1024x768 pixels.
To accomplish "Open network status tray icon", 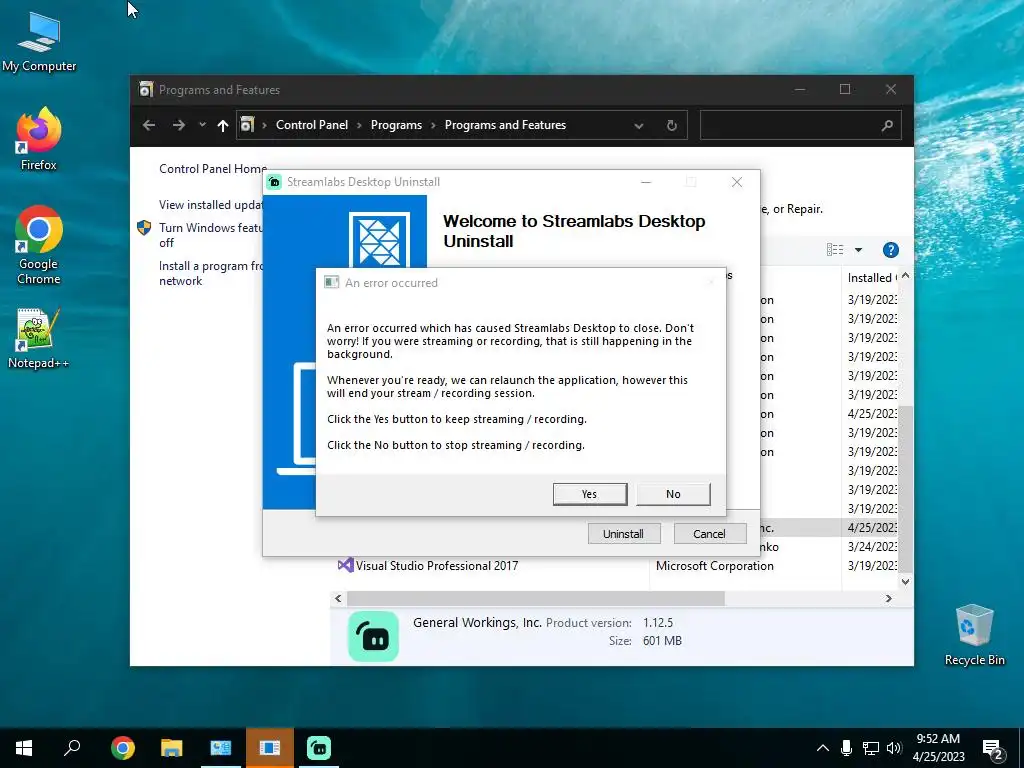I will pos(871,748).
